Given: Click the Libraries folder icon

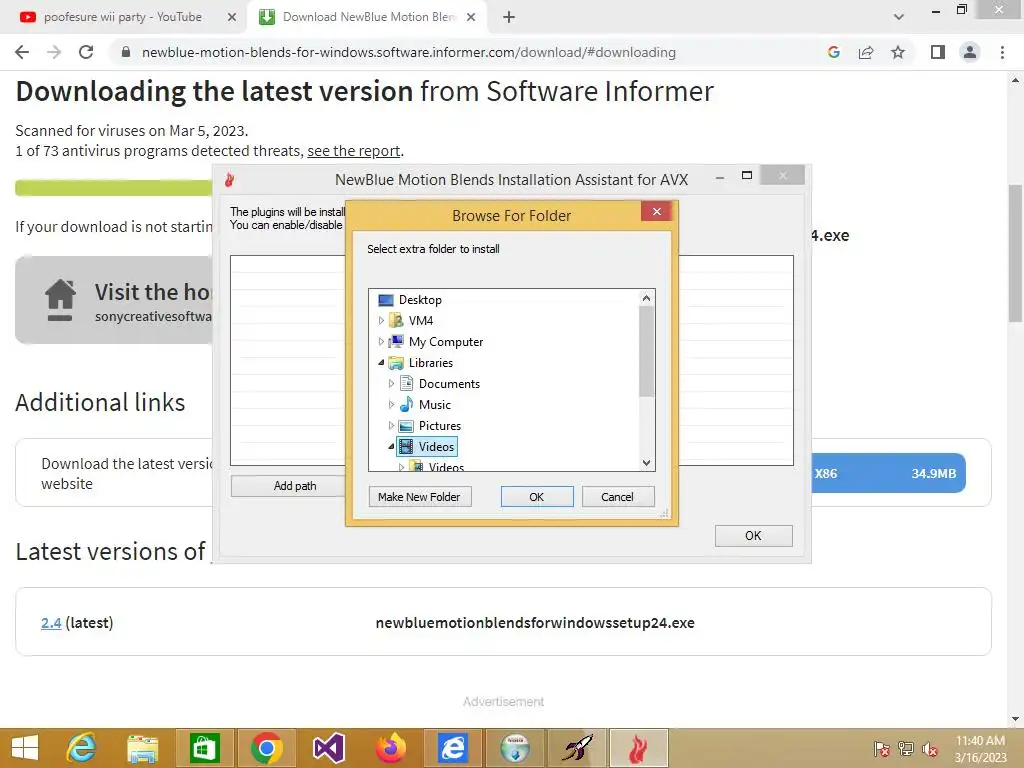Looking at the screenshot, I should [x=396, y=362].
